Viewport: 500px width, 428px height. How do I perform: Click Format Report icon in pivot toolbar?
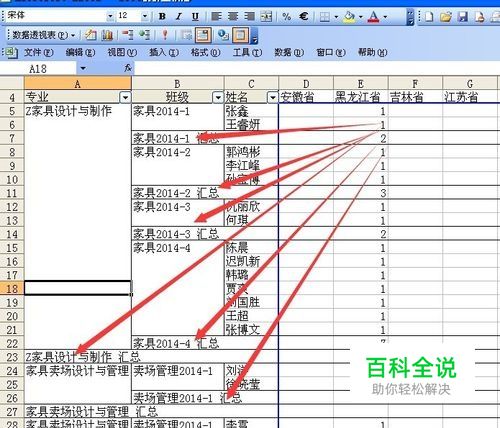[x=90, y=35]
